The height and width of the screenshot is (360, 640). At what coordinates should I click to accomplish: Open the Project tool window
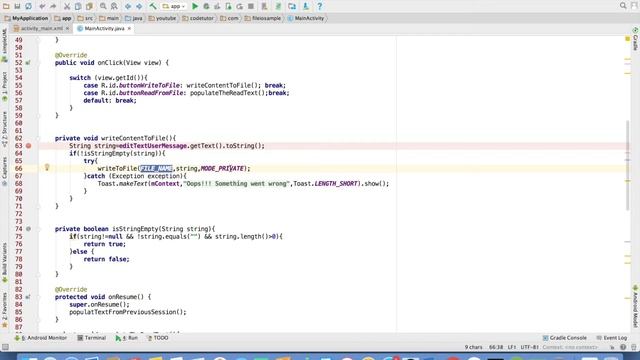[4, 87]
